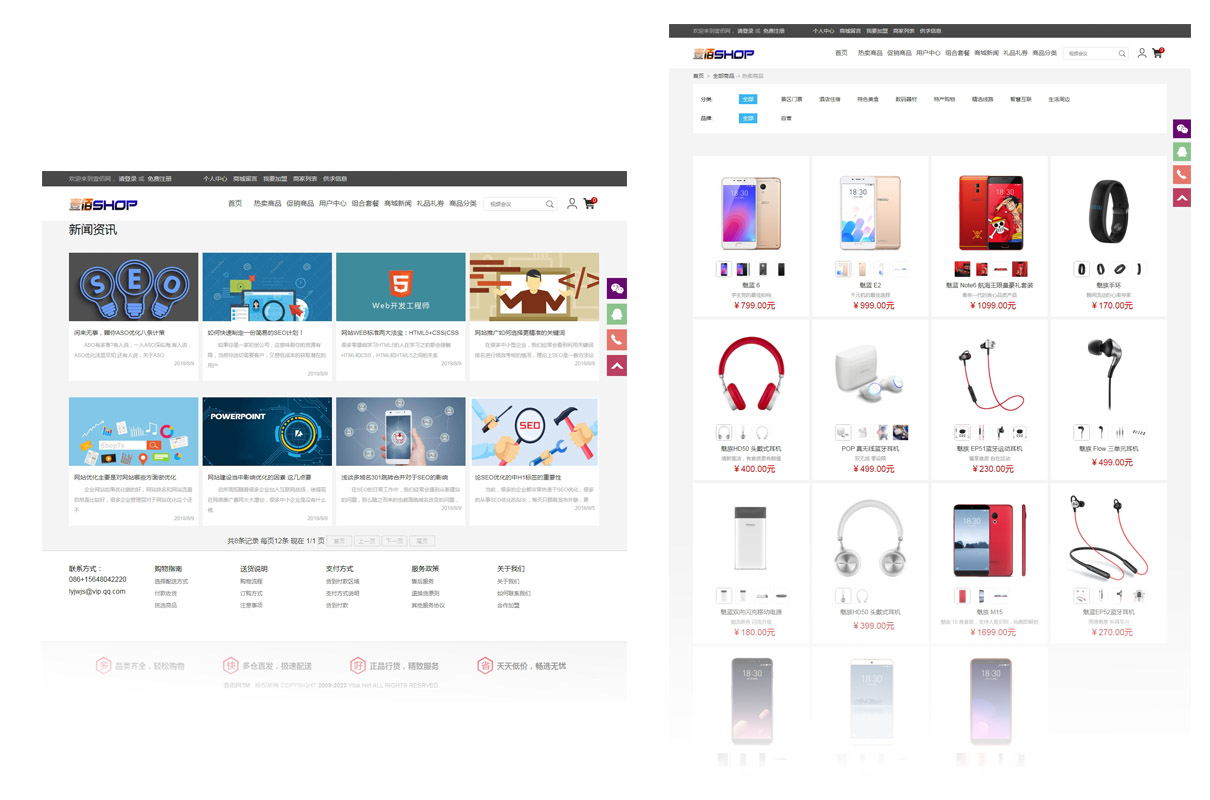Open article 论SEO优化的中H1标签的重要性
1210x800 pixels.
coord(518,477)
